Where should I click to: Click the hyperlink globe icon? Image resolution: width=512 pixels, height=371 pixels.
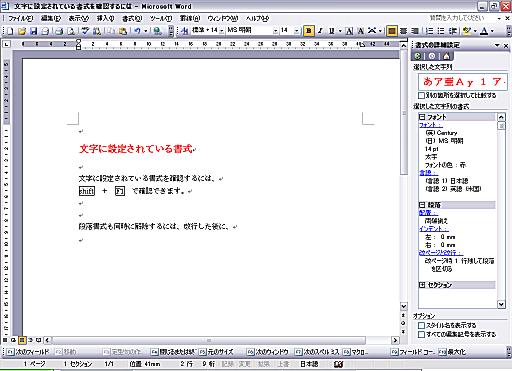pos(158,31)
